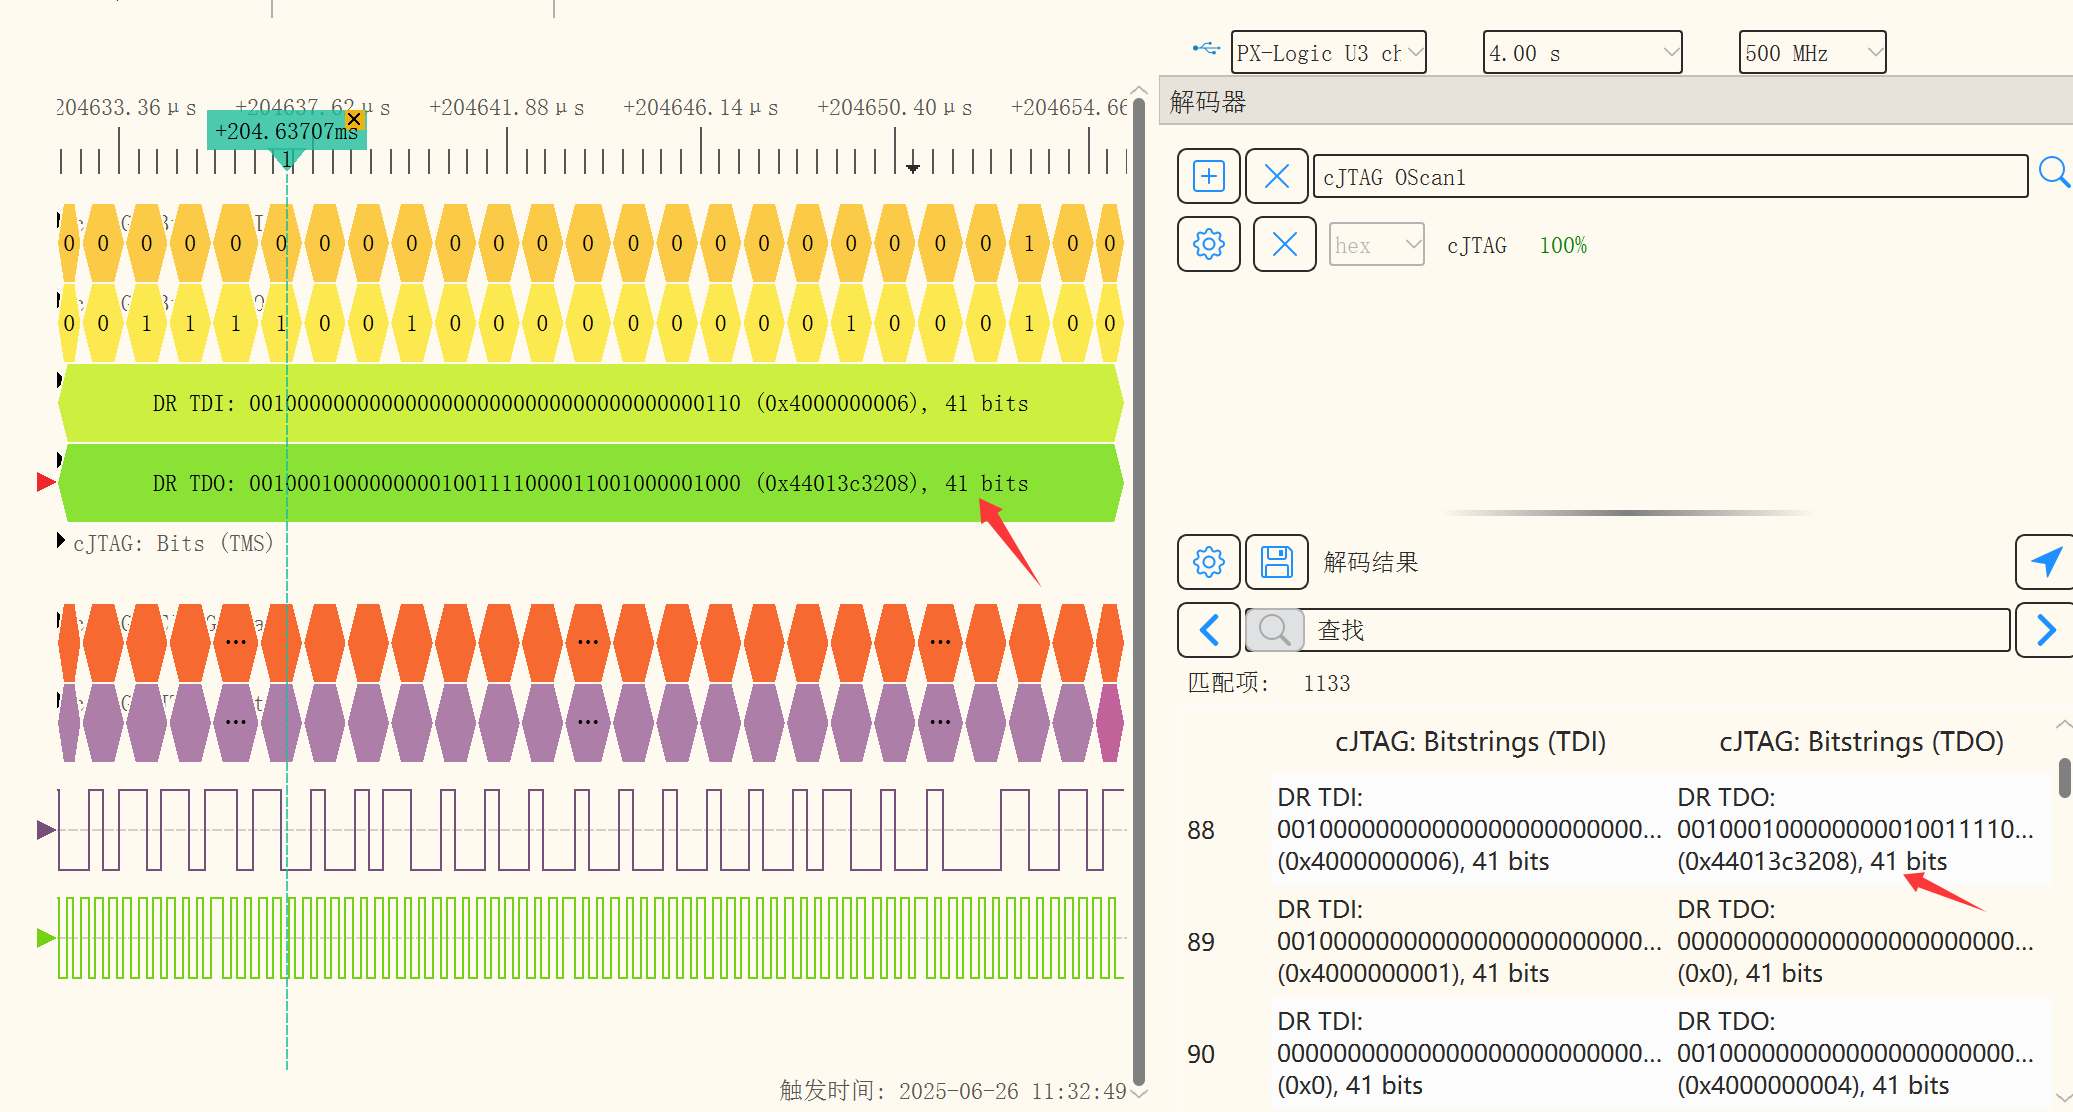Select the DR TDI 0x4000000006 annotation
The image size is (2073, 1112).
[590, 403]
